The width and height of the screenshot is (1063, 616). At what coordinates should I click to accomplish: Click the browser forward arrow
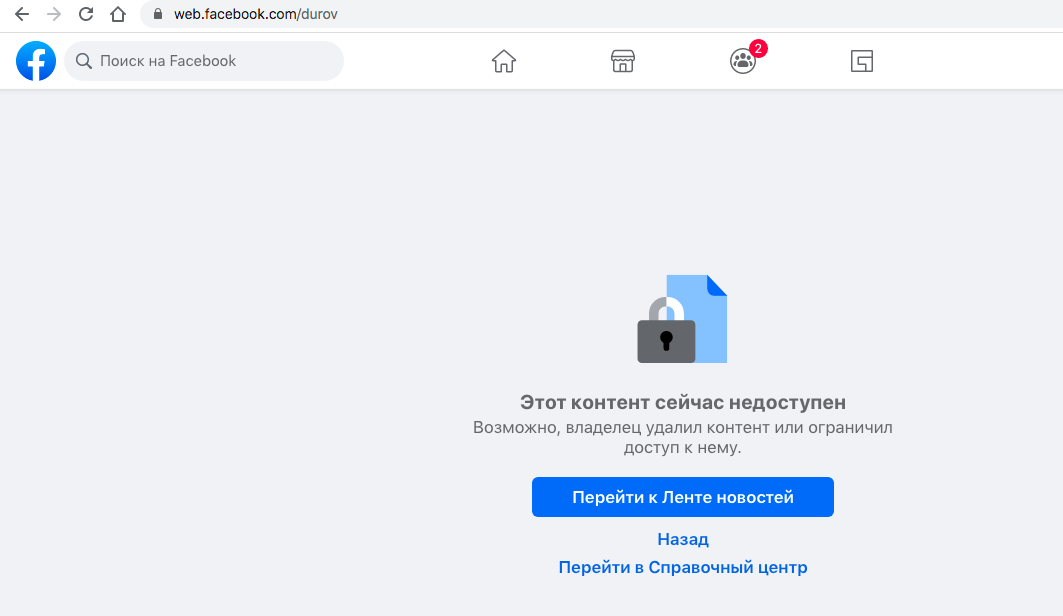tap(54, 15)
